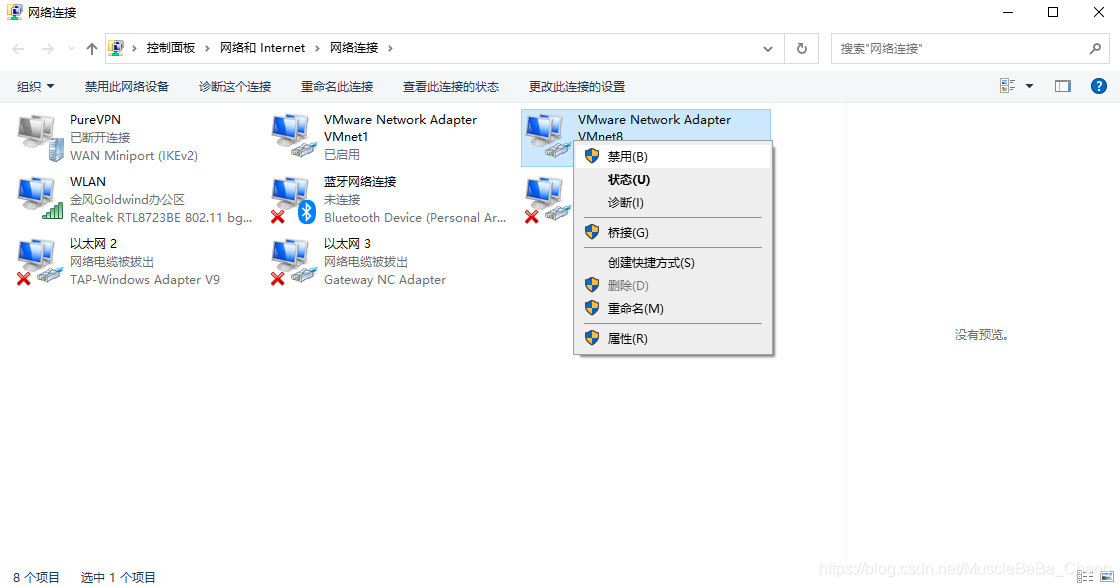Screen dimensions: 1120x587
Task: Click the window title bar network icon
Action: pos(14,12)
